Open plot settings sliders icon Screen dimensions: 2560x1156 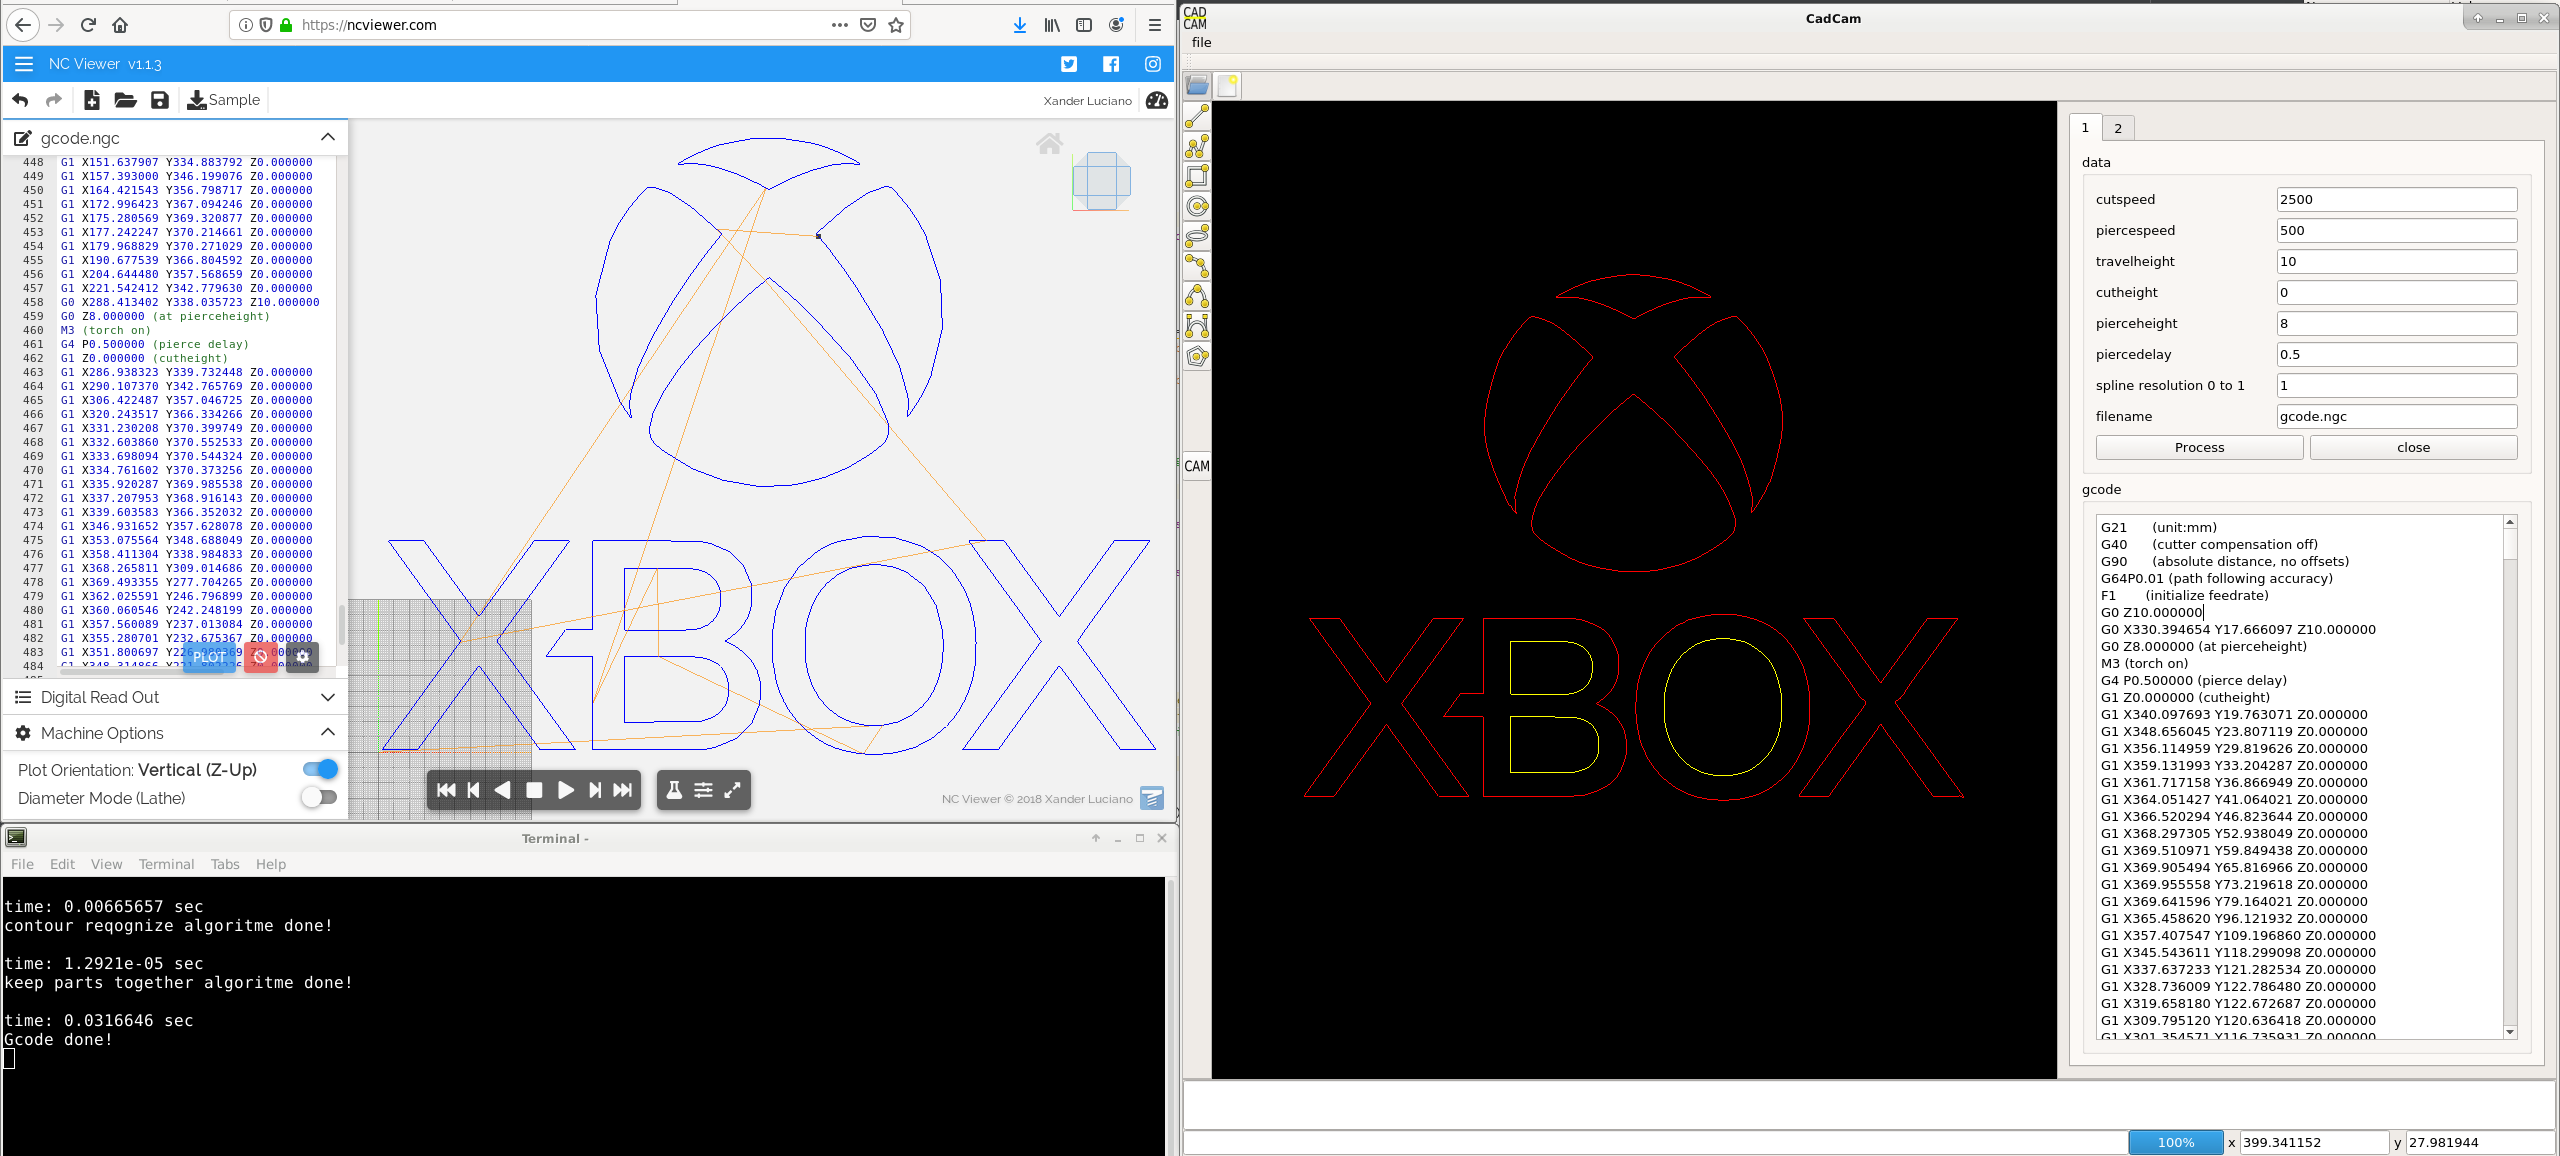pyautogui.click(x=703, y=790)
